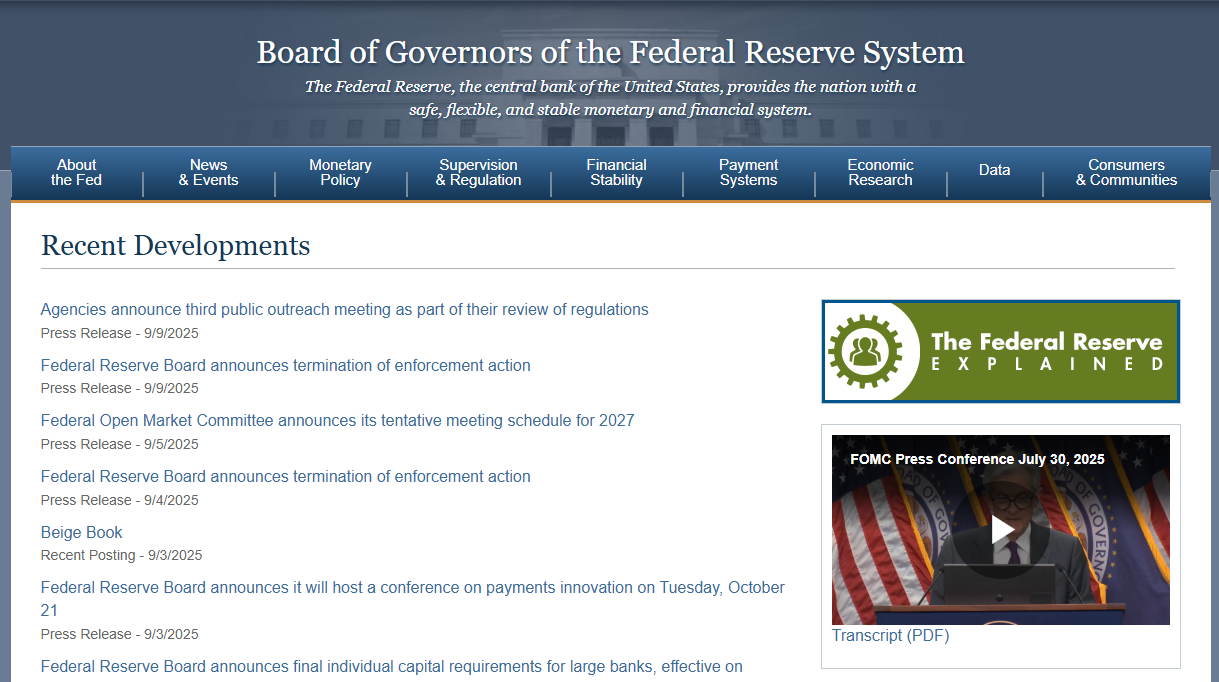Click the Recent Posting - 9/3/2025 label
The height and width of the screenshot is (682, 1219).
121,555
